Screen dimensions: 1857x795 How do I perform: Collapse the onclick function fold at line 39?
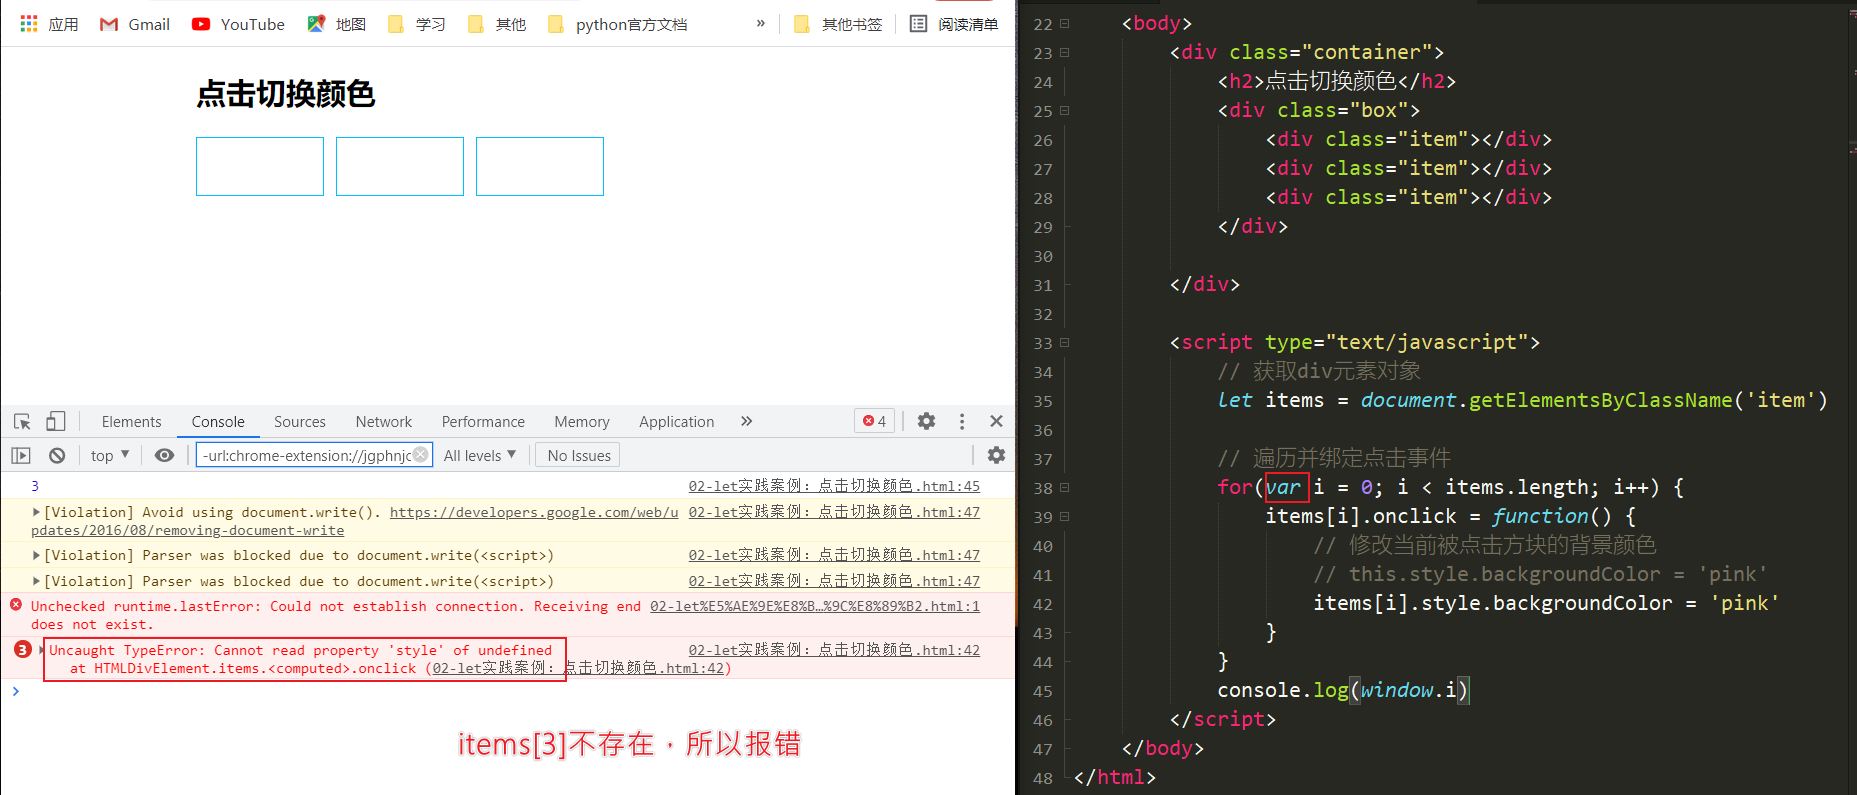1065,516
